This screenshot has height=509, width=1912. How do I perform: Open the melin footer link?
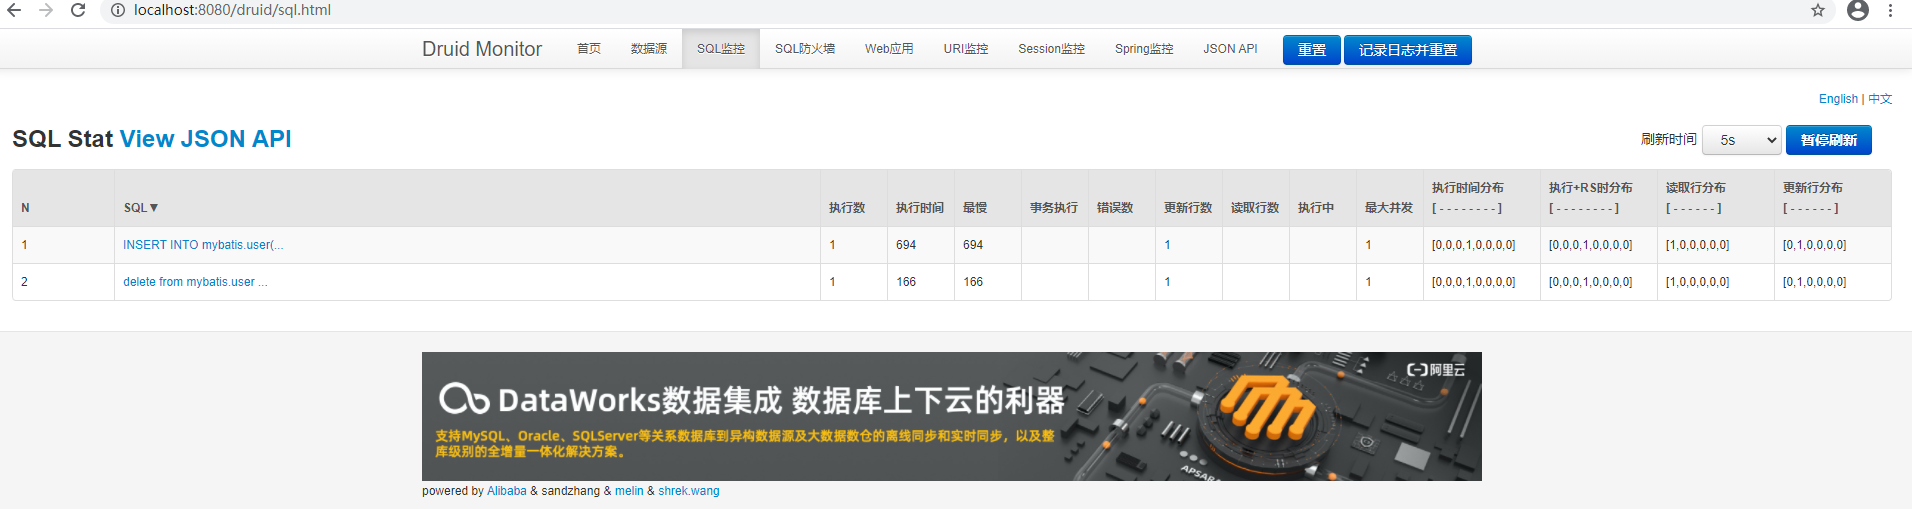click(629, 491)
